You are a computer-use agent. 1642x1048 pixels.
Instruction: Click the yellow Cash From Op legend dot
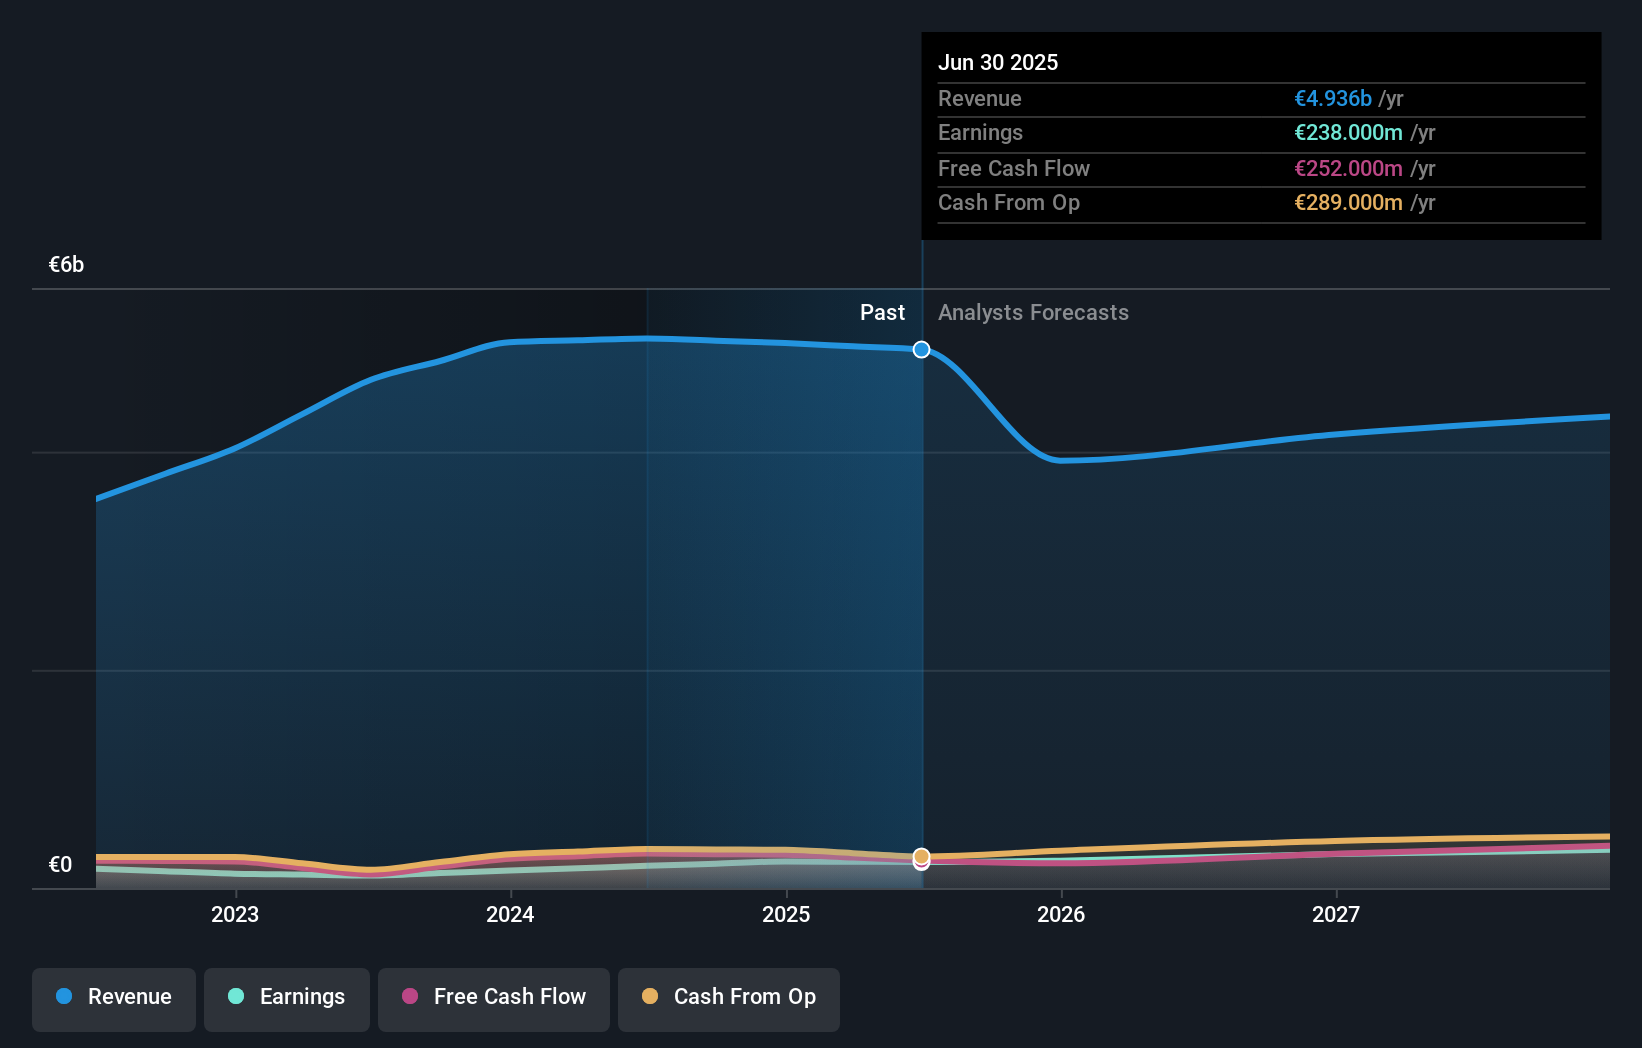(651, 997)
